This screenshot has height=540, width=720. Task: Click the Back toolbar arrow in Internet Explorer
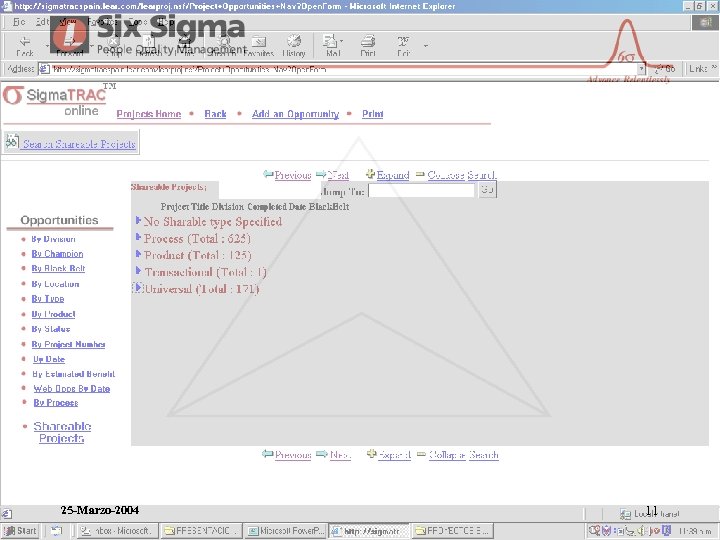coord(25,45)
